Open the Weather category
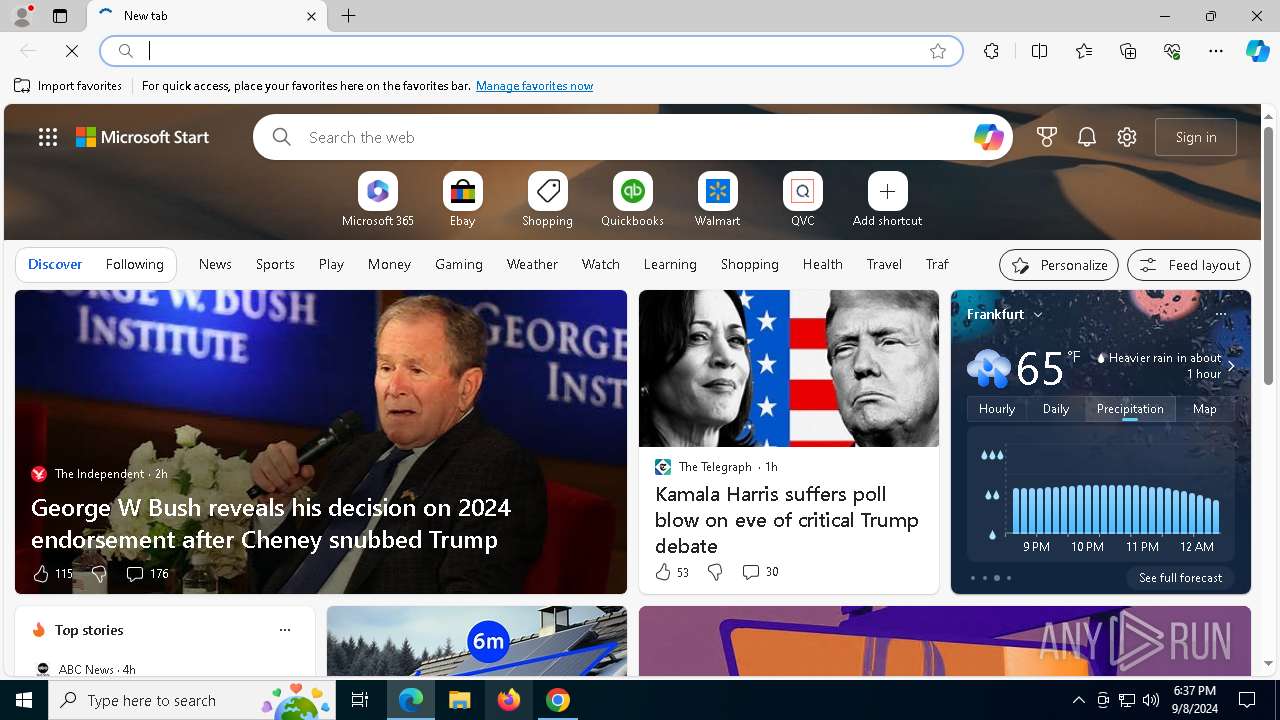Viewport: 1280px width, 720px height. coord(532,265)
